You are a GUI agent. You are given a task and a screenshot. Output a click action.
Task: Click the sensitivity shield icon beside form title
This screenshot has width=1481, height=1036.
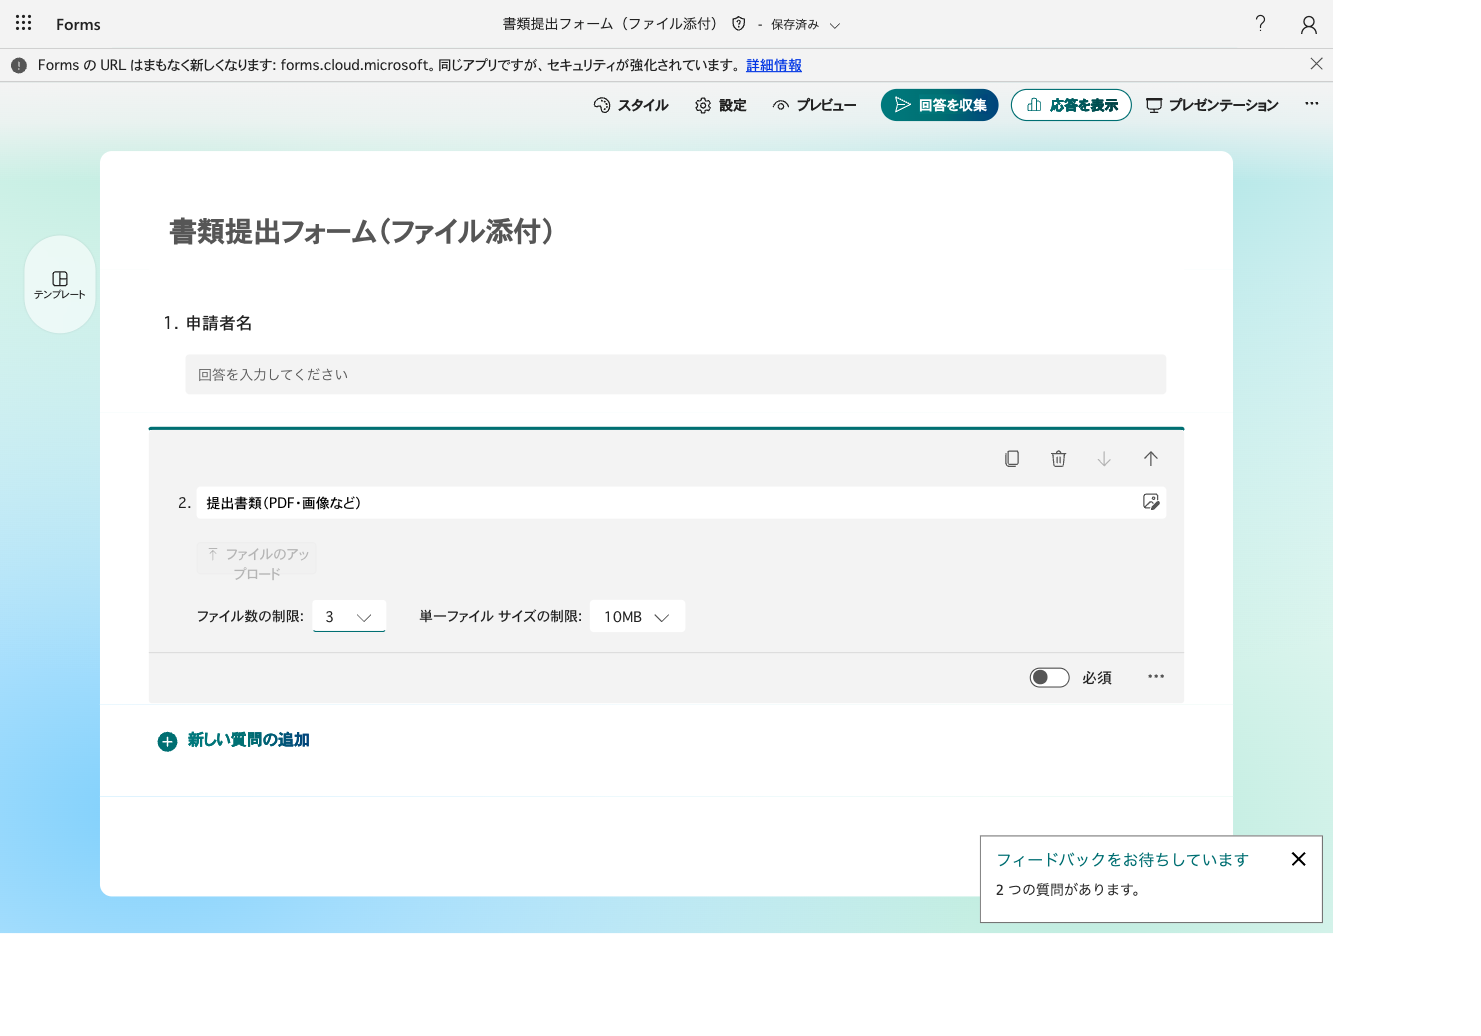[x=739, y=24]
